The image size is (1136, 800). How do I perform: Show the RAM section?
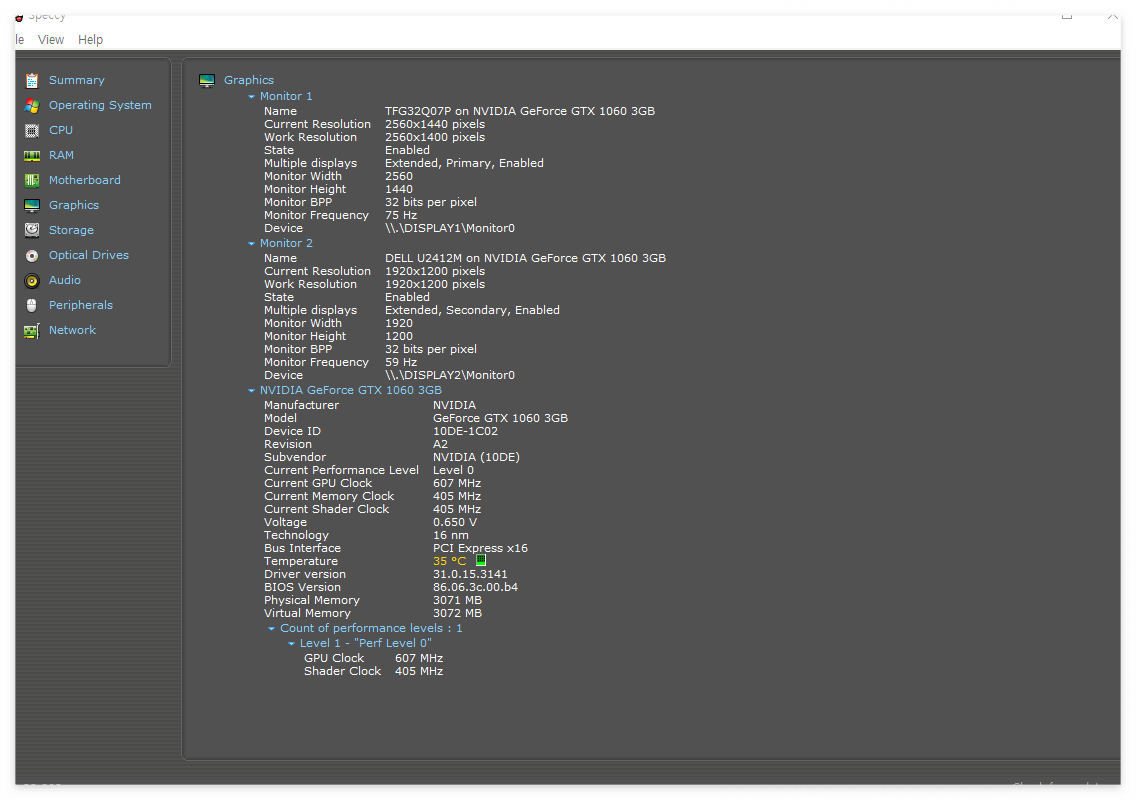62,155
